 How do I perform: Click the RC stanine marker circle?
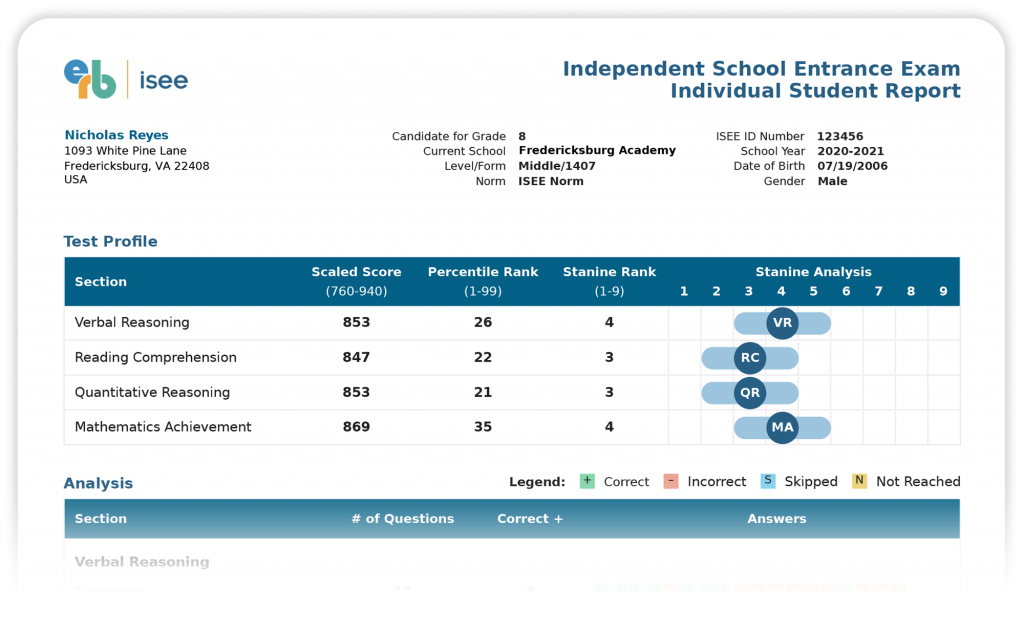click(750, 358)
